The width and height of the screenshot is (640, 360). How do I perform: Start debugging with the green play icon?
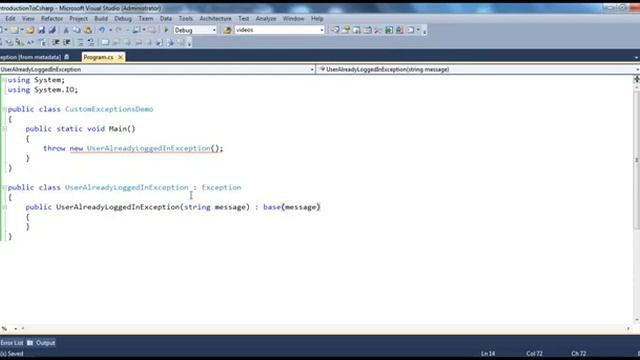[166, 30]
